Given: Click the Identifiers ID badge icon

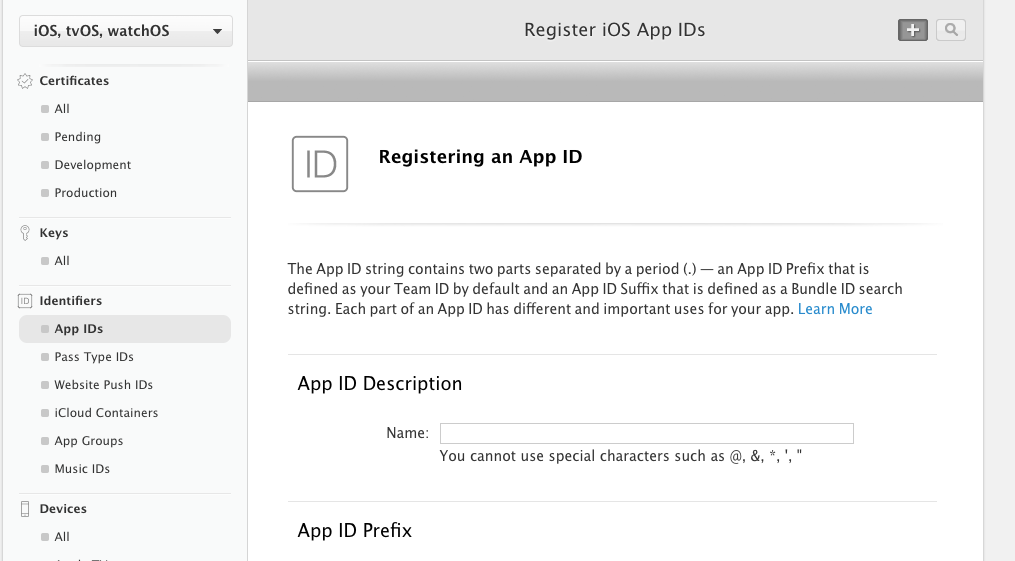Looking at the screenshot, I should coord(25,301).
